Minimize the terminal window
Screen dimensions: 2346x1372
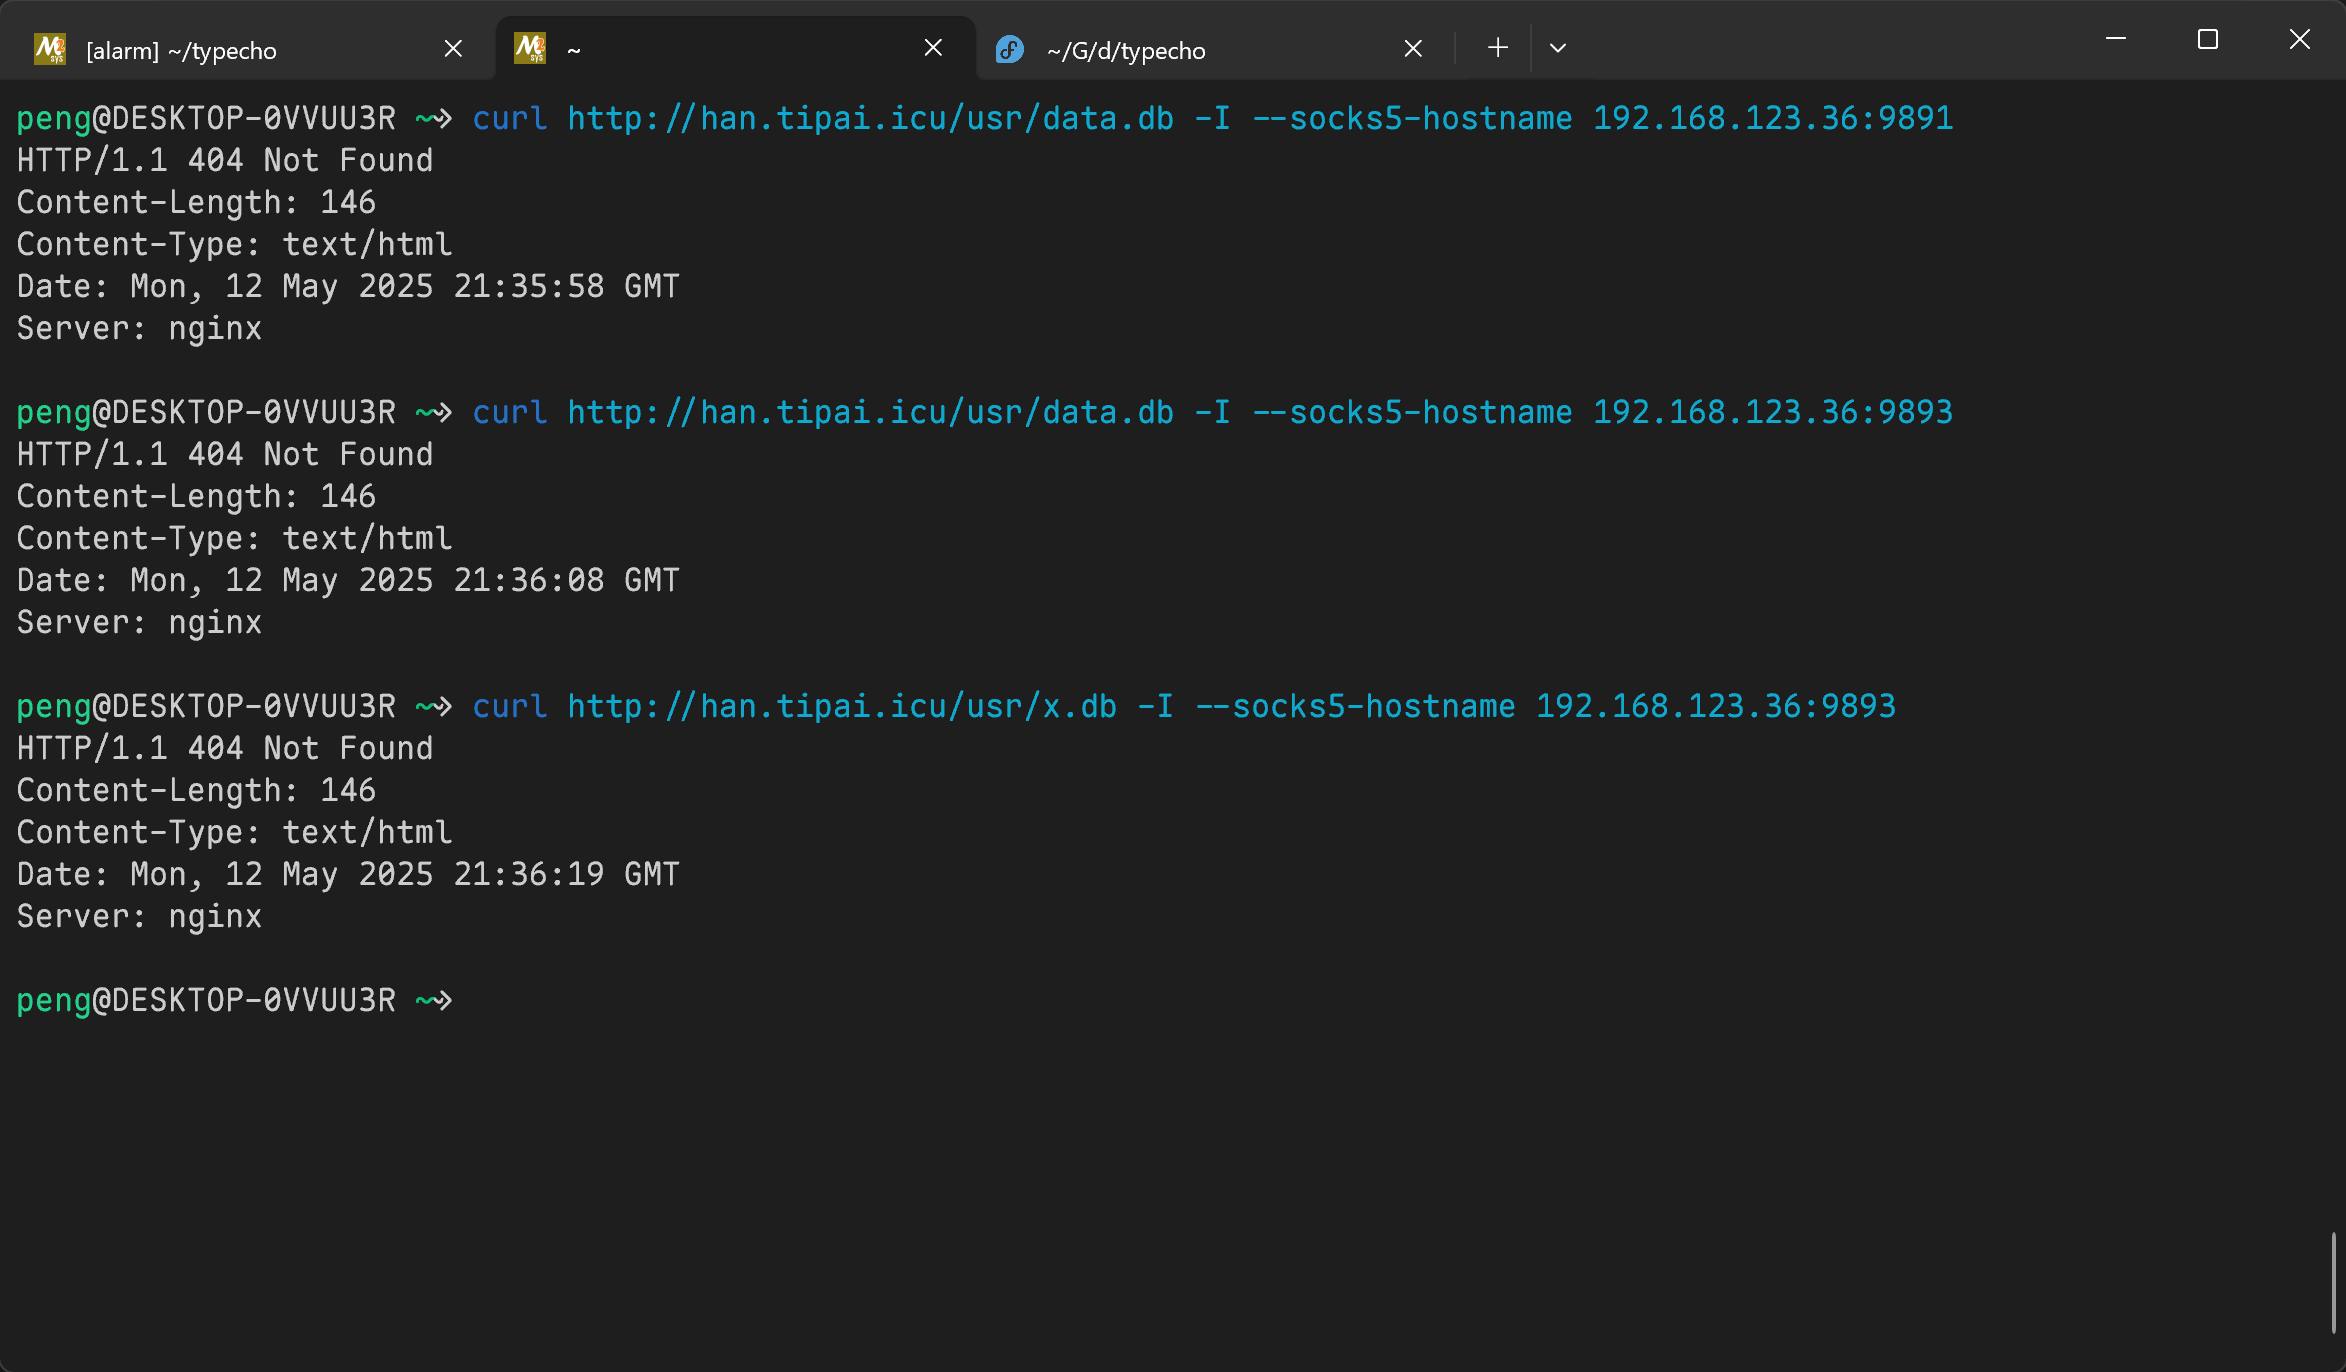tap(2116, 40)
